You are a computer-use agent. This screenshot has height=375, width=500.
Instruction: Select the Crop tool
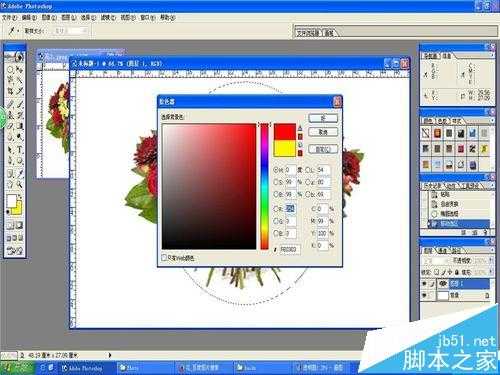[10, 91]
